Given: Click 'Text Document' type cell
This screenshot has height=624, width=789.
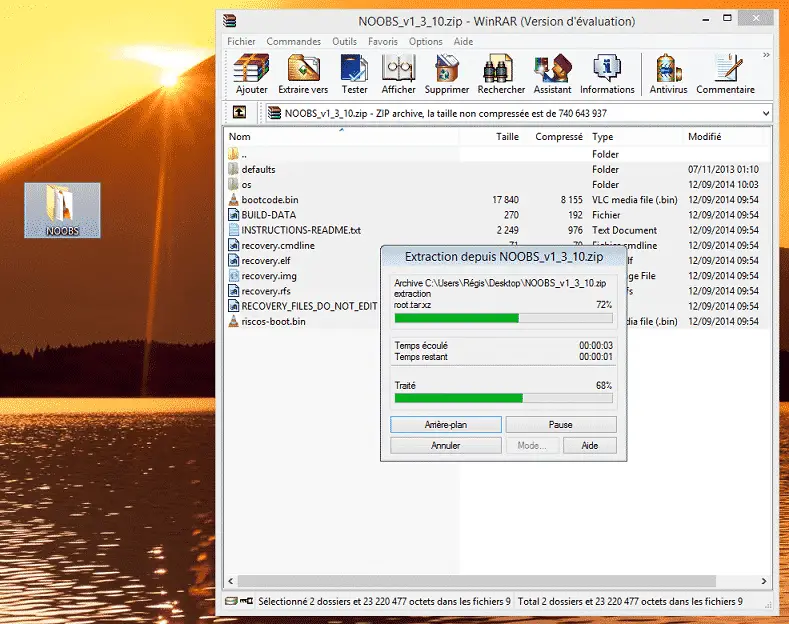Looking at the screenshot, I should coord(624,230).
